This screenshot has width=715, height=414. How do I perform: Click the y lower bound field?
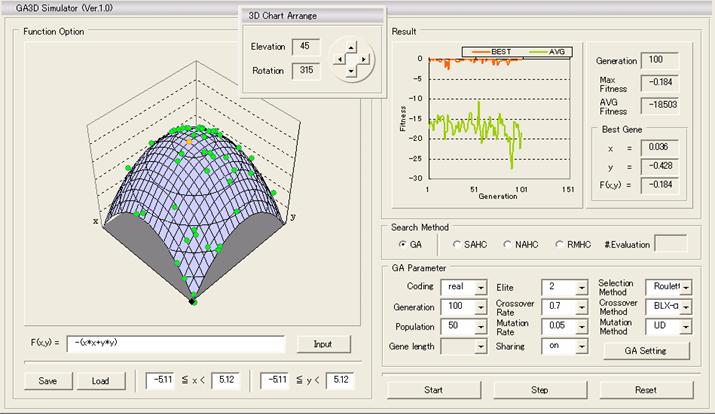click(x=274, y=380)
